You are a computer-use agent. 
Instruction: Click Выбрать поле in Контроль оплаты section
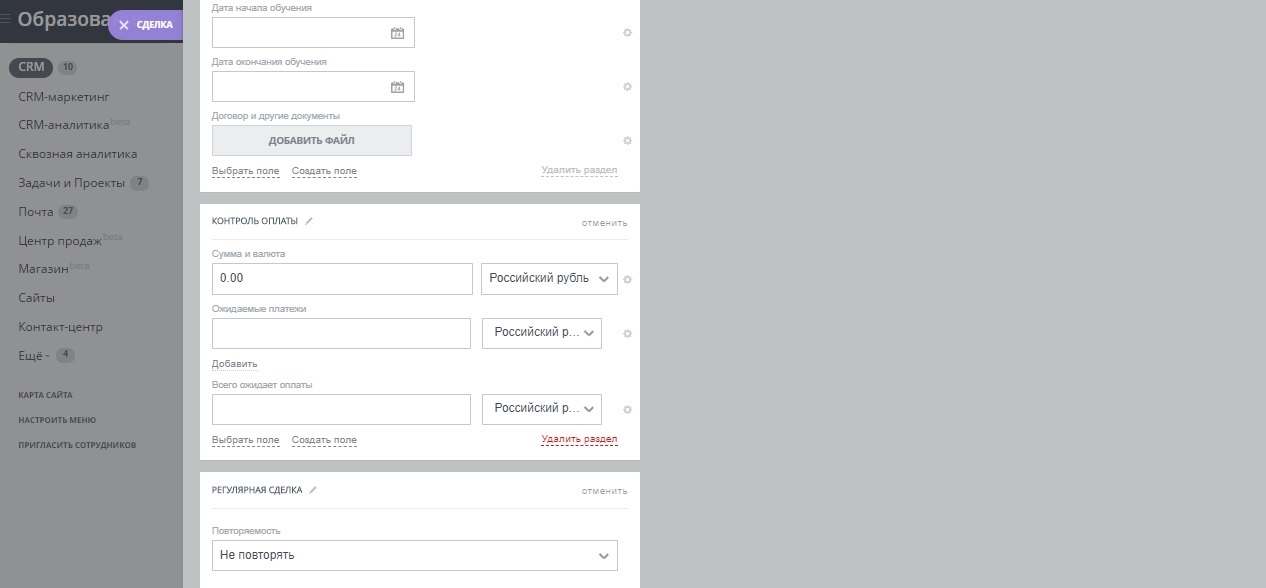pyautogui.click(x=246, y=440)
